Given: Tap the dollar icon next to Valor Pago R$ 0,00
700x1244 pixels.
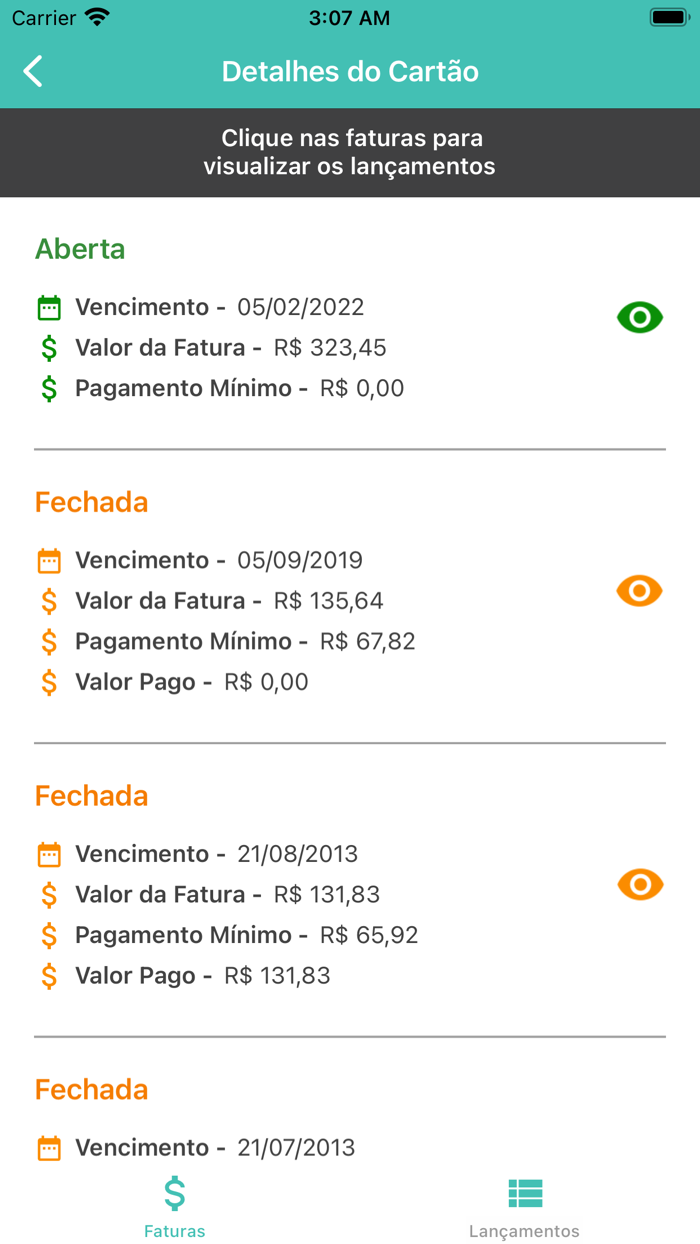Looking at the screenshot, I should pyautogui.click(x=51, y=682).
